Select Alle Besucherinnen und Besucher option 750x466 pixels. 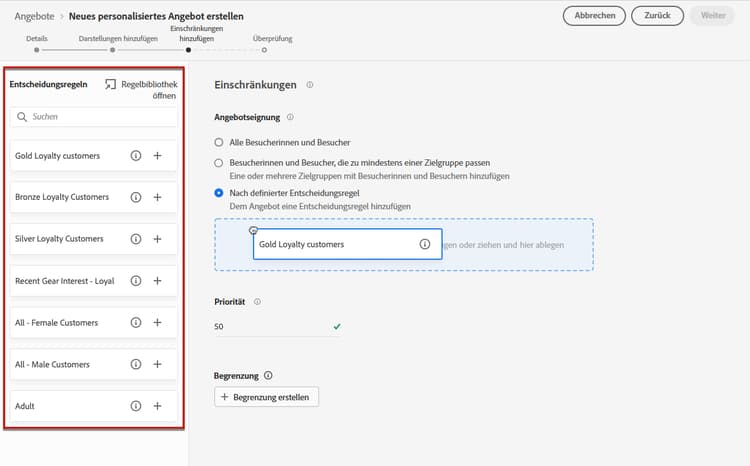click(x=219, y=142)
